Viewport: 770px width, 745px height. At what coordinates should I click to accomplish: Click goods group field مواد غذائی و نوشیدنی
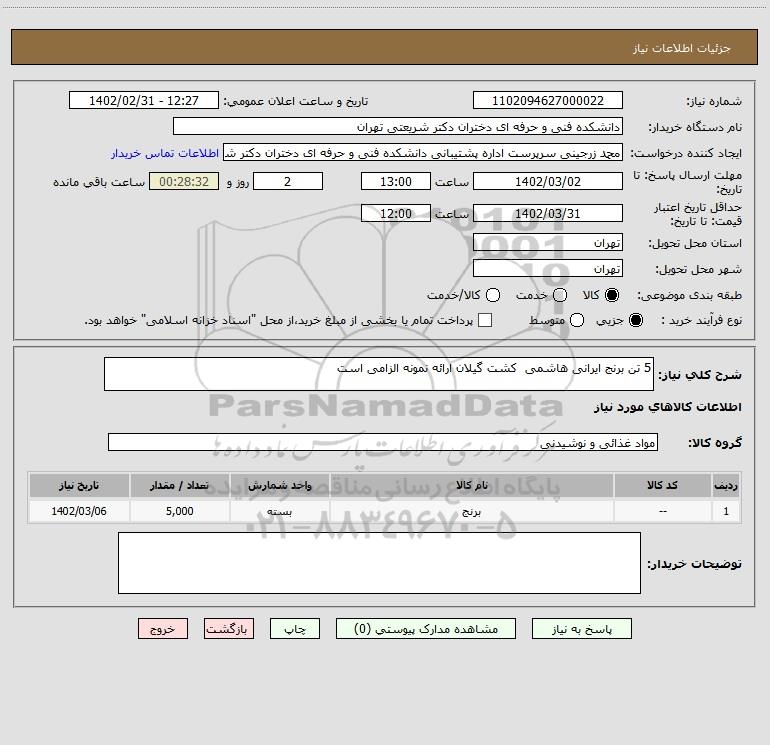pyautogui.click(x=383, y=442)
